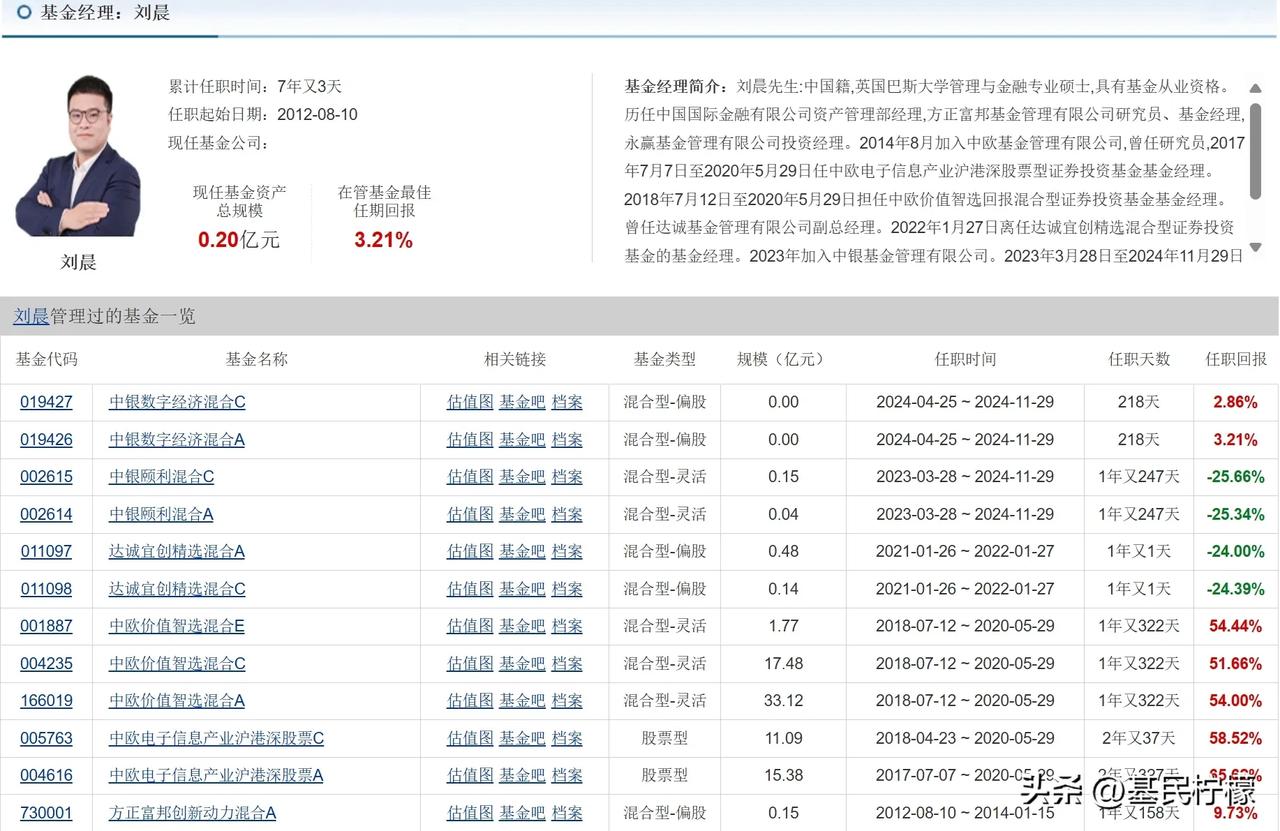Open 中银顾利混合C fund page
Image resolution: width=1280 pixels, height=831 pixels.
(x=161, y=477)
